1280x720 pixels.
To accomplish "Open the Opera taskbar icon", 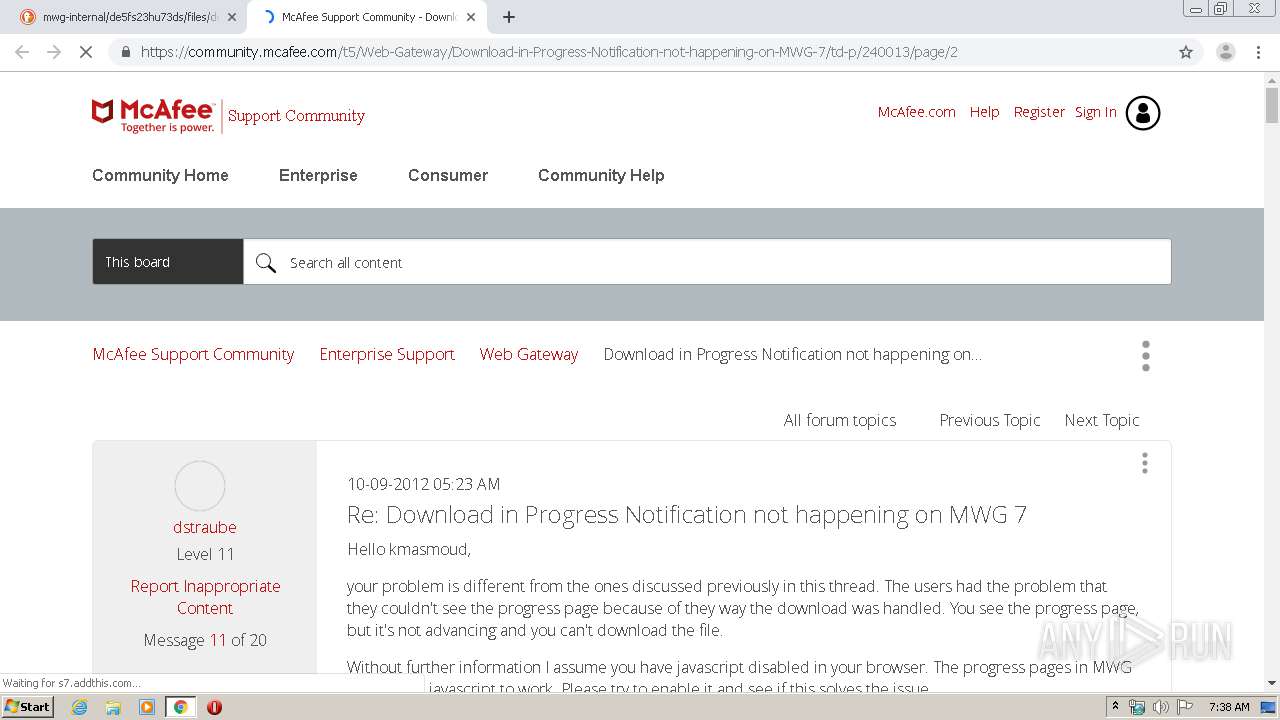I will coord(214,707).
